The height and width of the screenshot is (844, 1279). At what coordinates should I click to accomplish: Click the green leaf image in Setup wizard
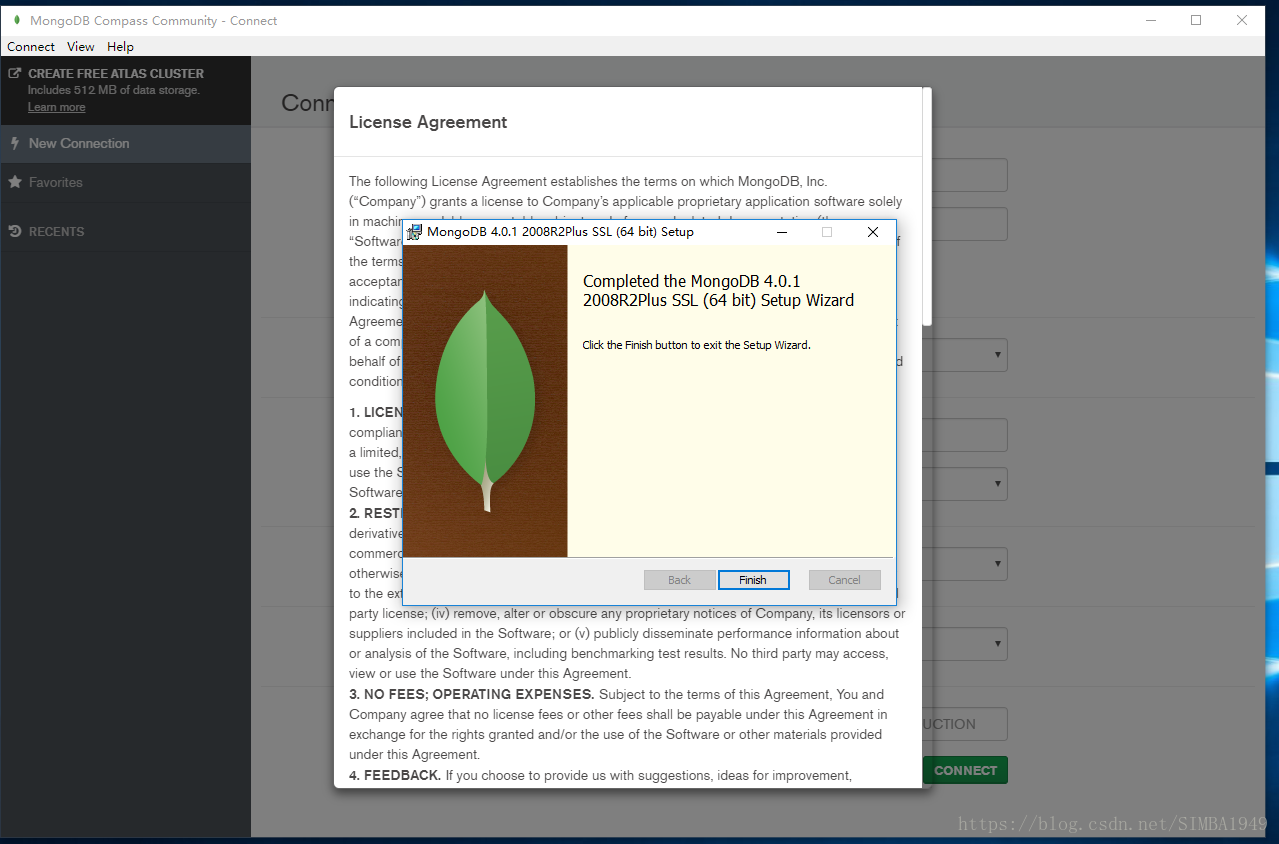coord(486,401)
